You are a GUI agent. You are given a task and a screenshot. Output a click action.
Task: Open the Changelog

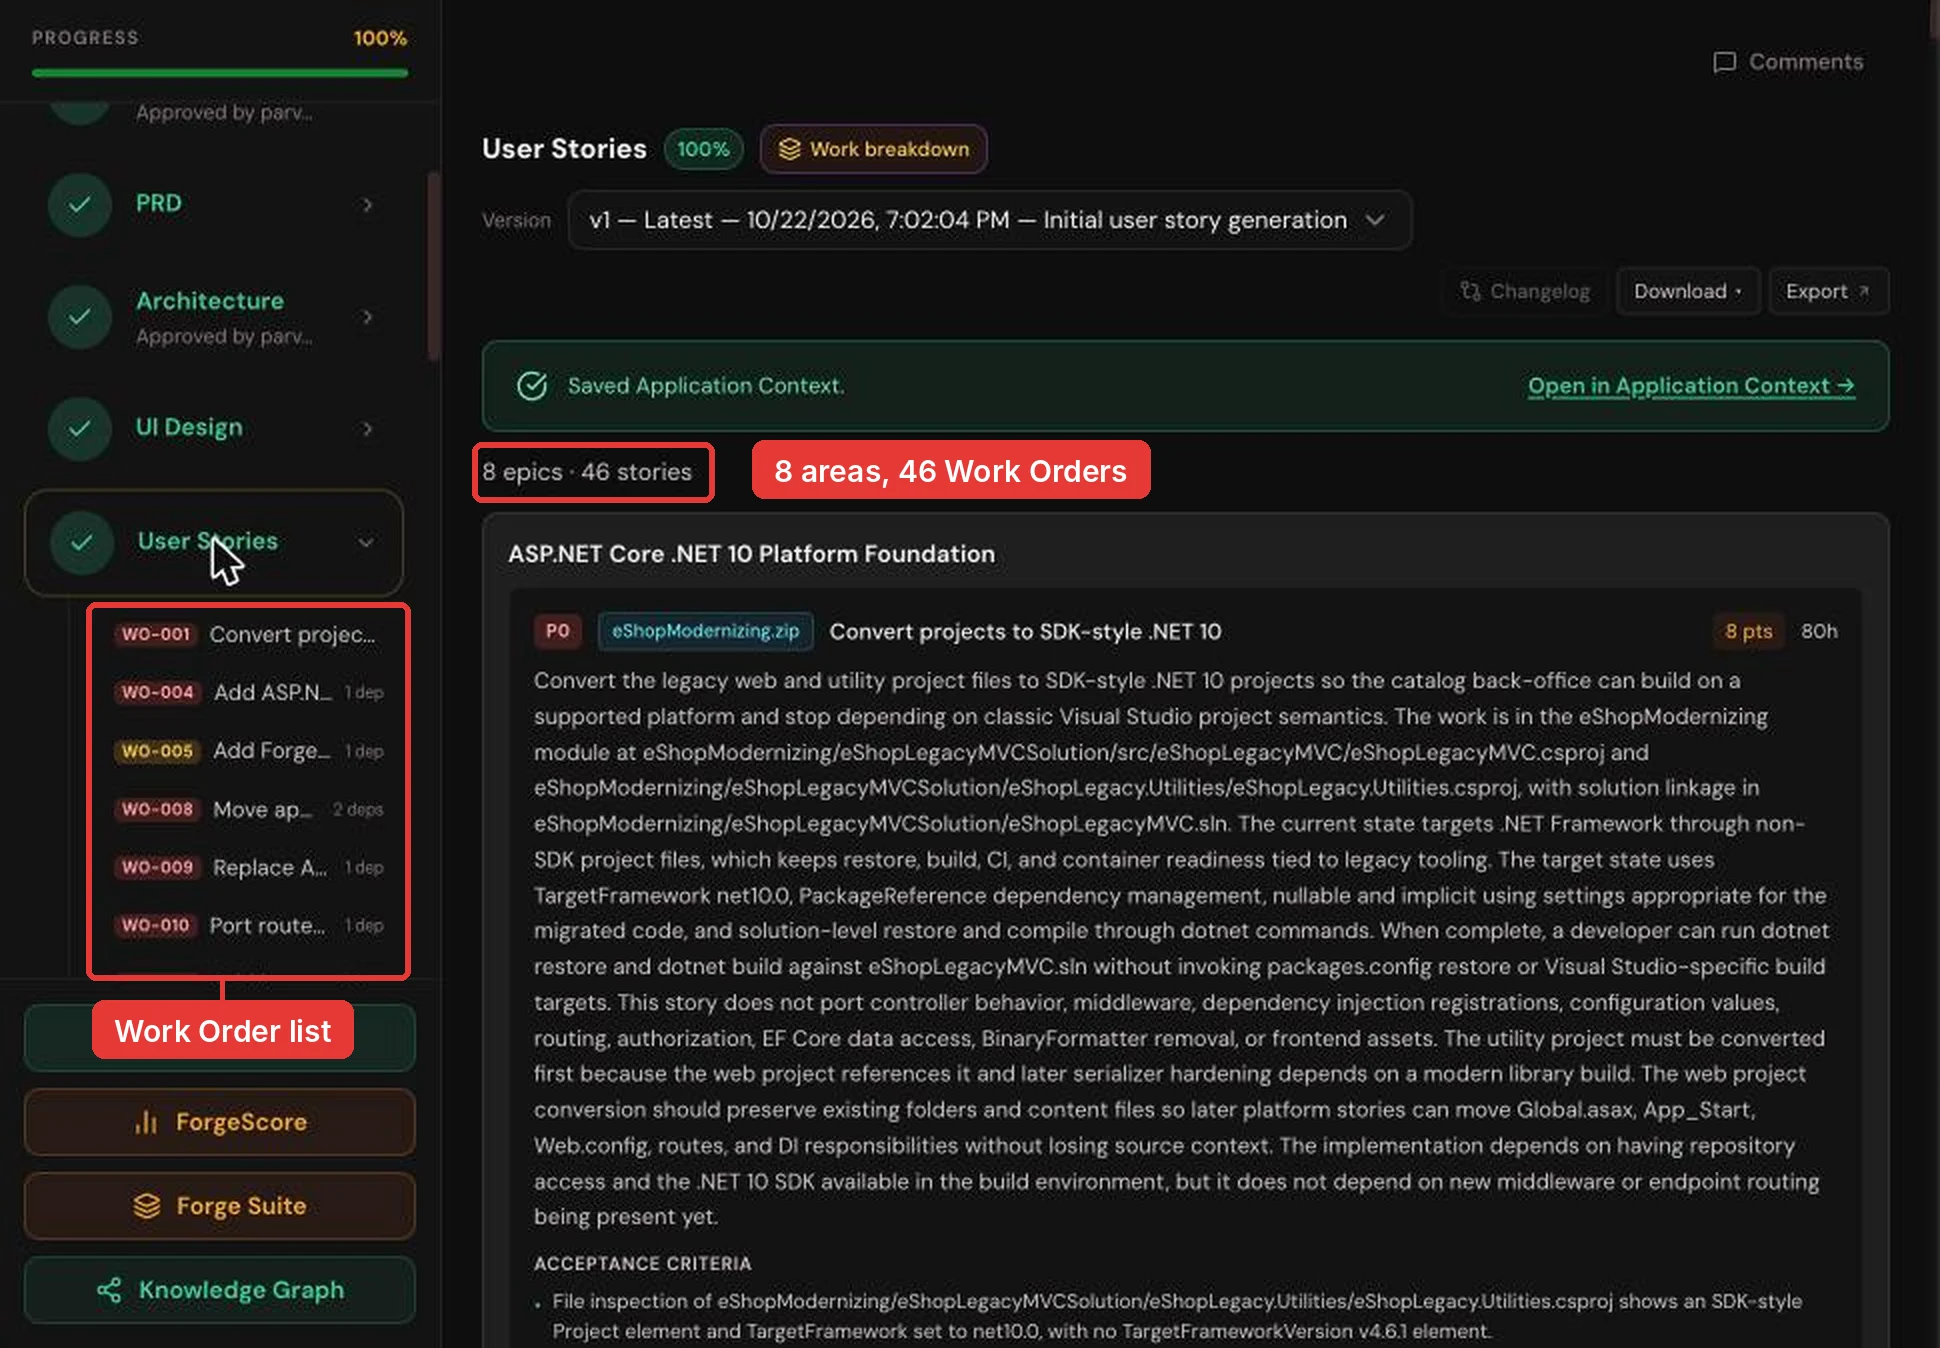[1525, 291]
